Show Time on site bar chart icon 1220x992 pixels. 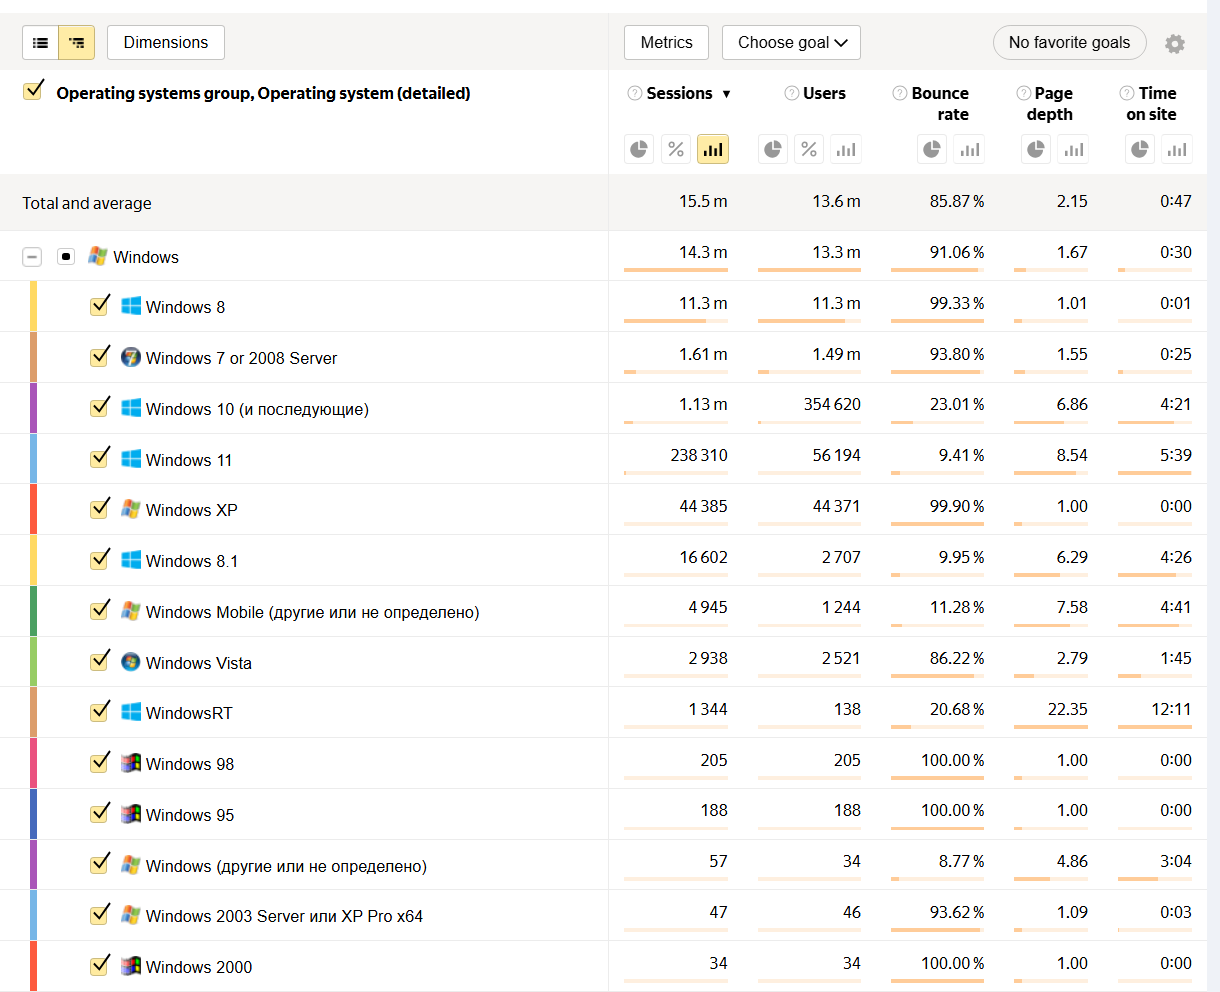pos(1177,149)
